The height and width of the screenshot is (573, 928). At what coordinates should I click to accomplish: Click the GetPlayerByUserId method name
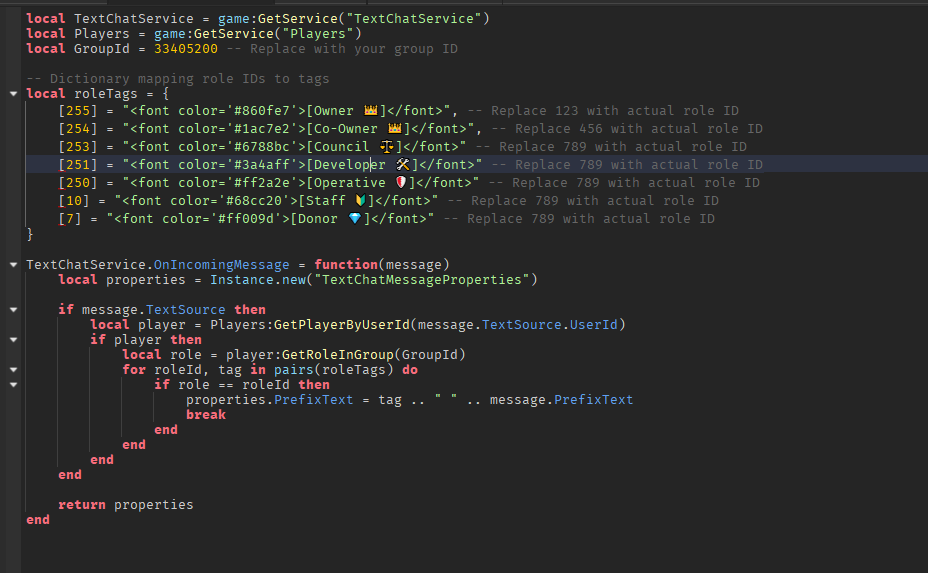[x=341, y=324]
